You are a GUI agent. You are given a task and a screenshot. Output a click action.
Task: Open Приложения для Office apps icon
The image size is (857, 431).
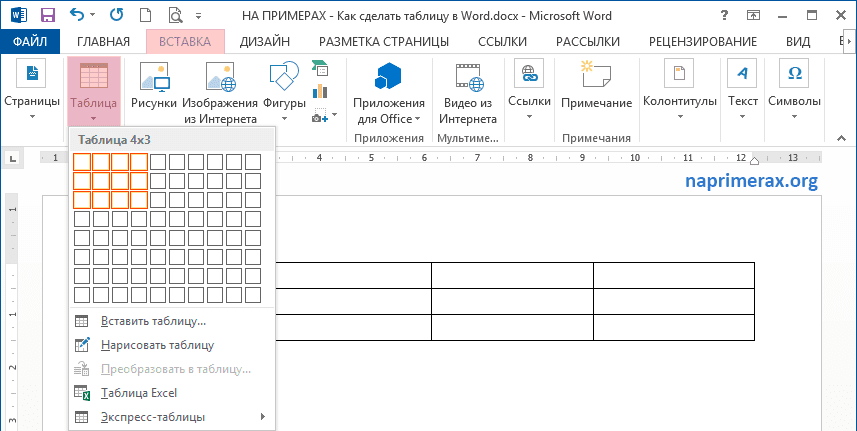pyautogui.click(x=388, y=76)
